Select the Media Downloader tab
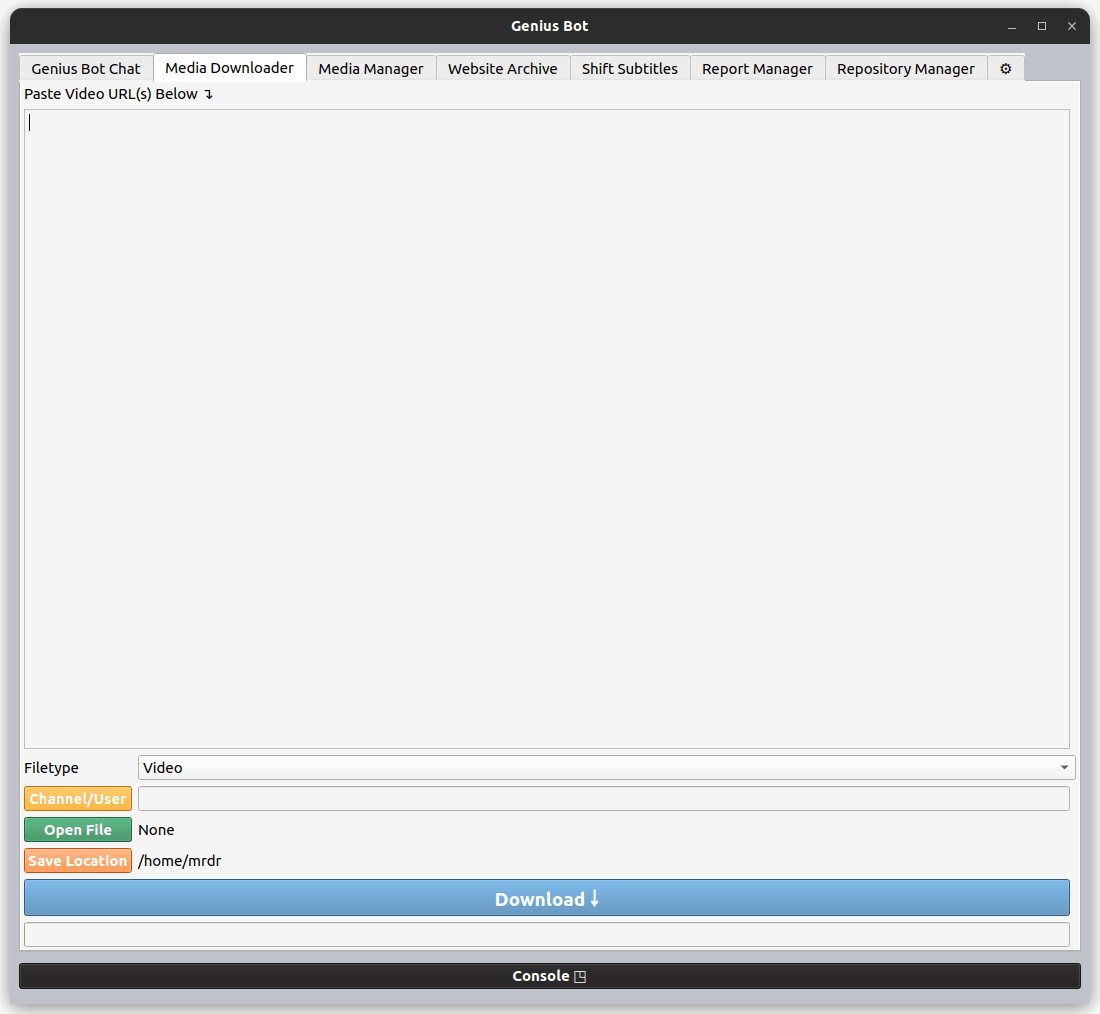The image size is (1100, 1014). coord(229,67)
